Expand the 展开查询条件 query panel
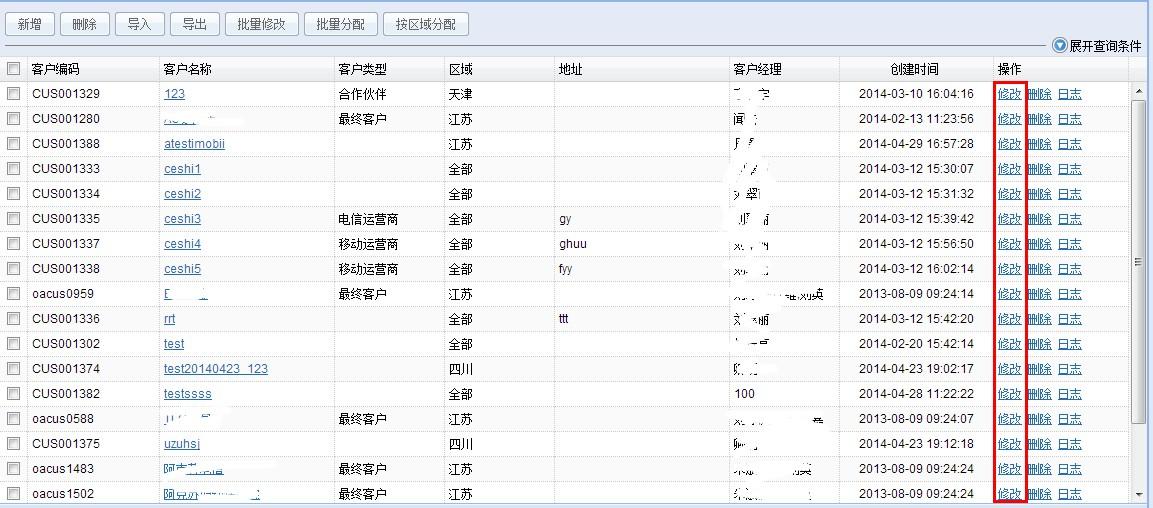 coord(1105,46)
